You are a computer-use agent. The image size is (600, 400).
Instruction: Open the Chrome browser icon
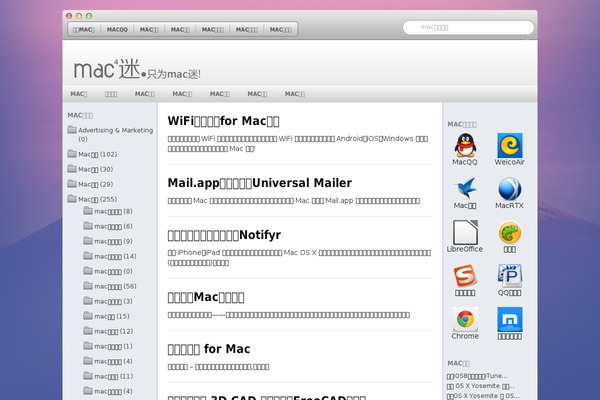coord(465,319)
